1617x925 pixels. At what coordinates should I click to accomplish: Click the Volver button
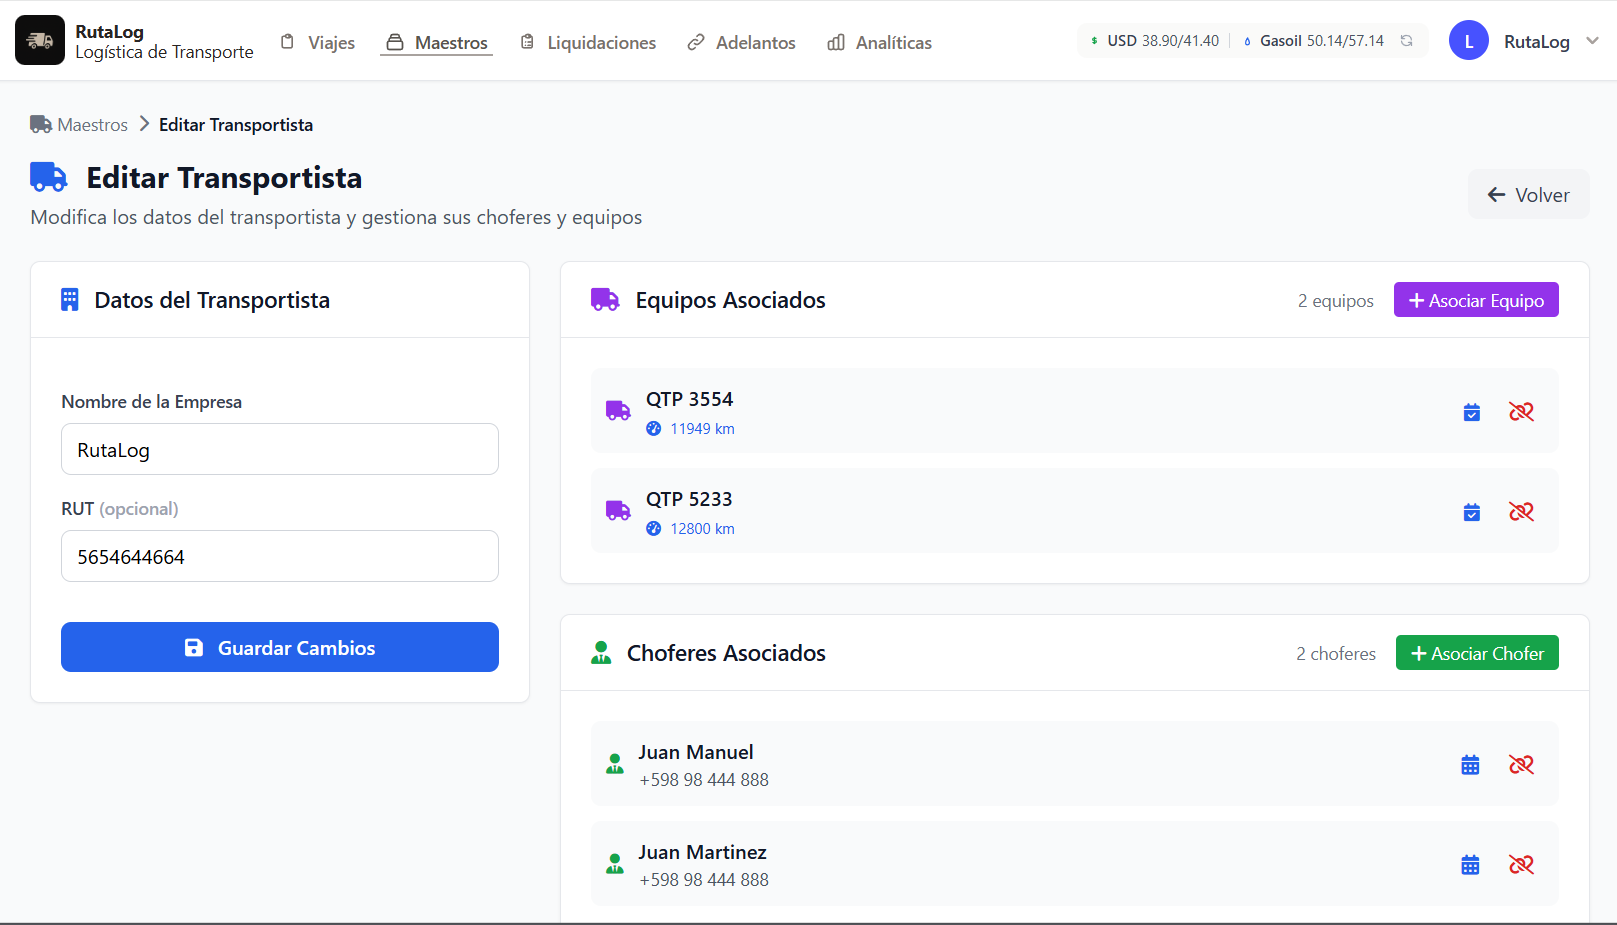point(1528,195)
